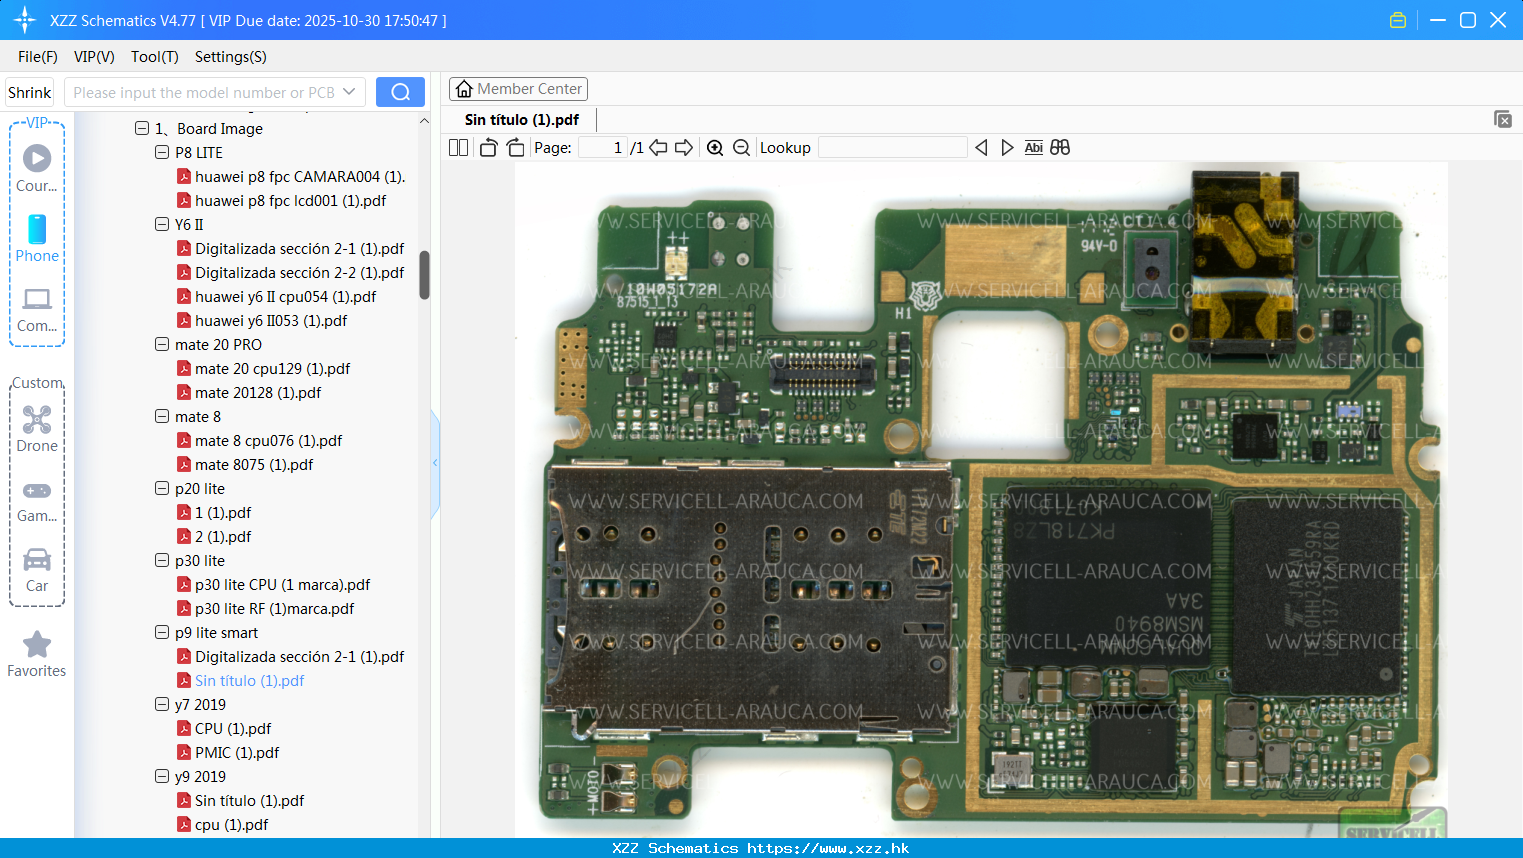Collapse the p9 lite smart folder
The width and height of the screenshot is (1523, 858).
(x=162, y=632)
